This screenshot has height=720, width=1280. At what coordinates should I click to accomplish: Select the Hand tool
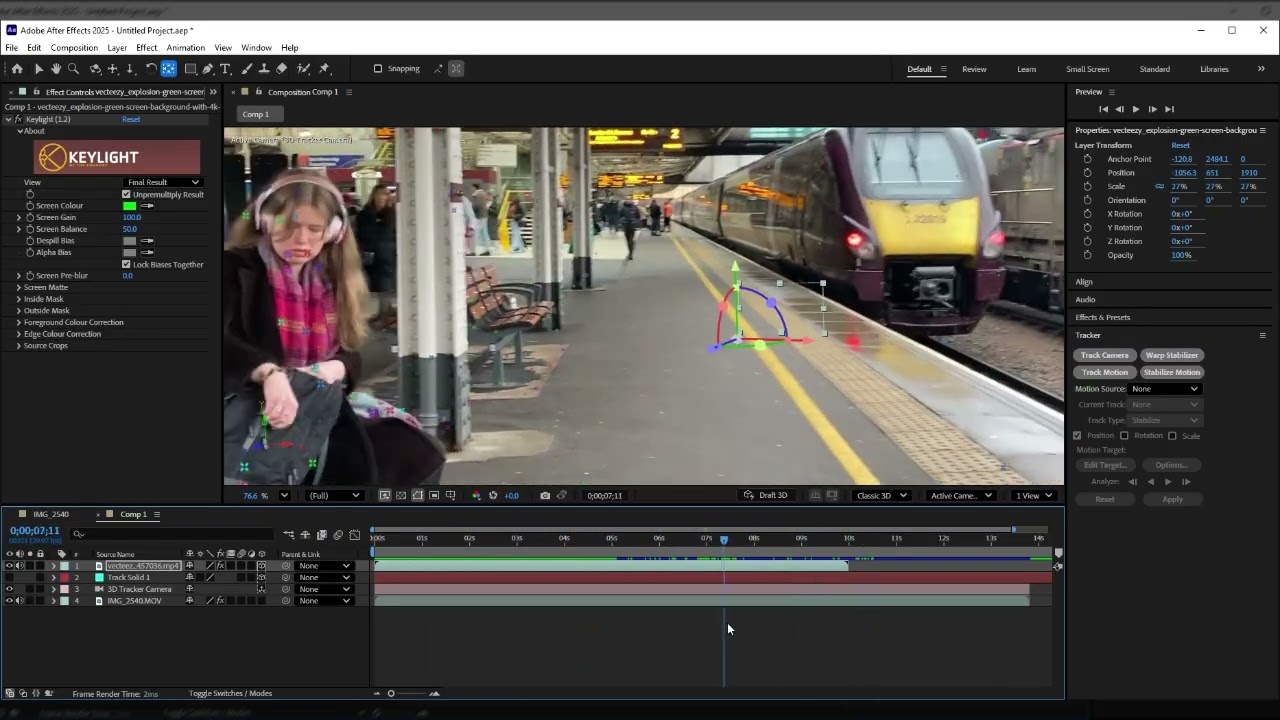point(55,69)
